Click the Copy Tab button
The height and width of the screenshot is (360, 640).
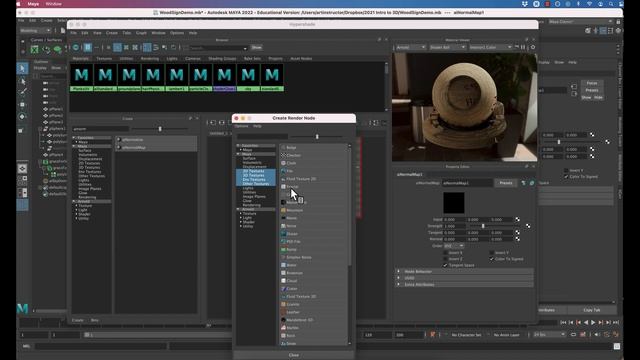click(592, 310)
